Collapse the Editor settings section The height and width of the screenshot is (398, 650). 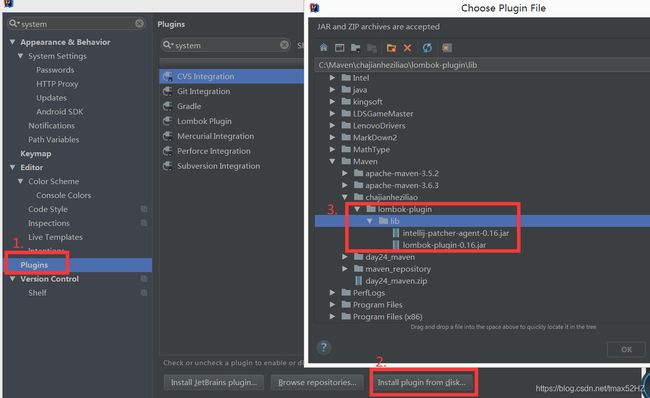coord(12,167)
